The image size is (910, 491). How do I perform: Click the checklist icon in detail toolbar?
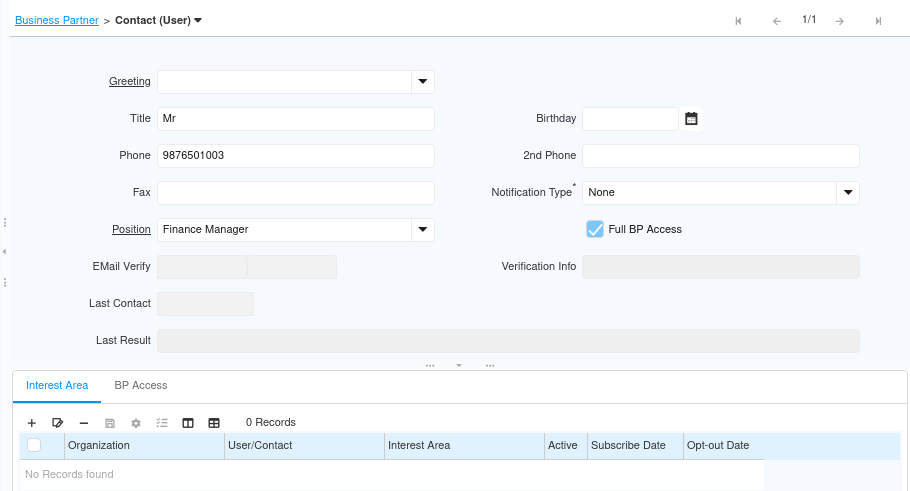point(162,423)
